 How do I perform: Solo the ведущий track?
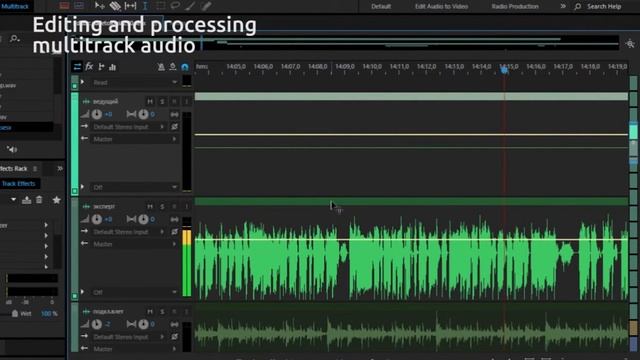pyautogui.click(x=162, y=101)
